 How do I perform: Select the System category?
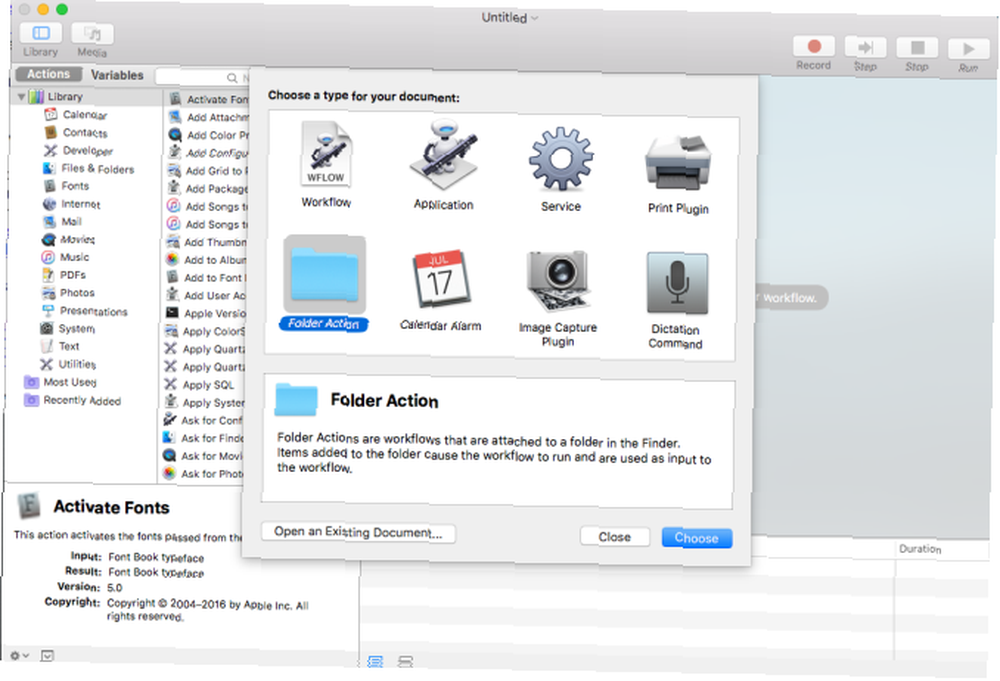pyautogui.click(x=76, y=328)
